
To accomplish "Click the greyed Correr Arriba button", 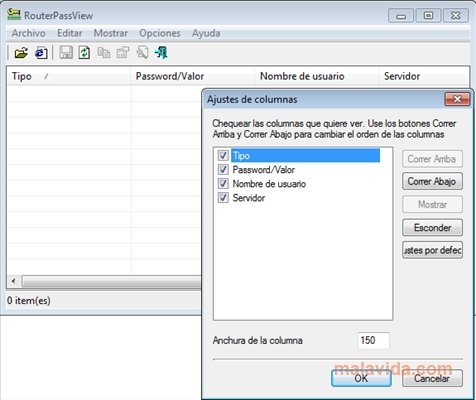I will pos(432,159).
